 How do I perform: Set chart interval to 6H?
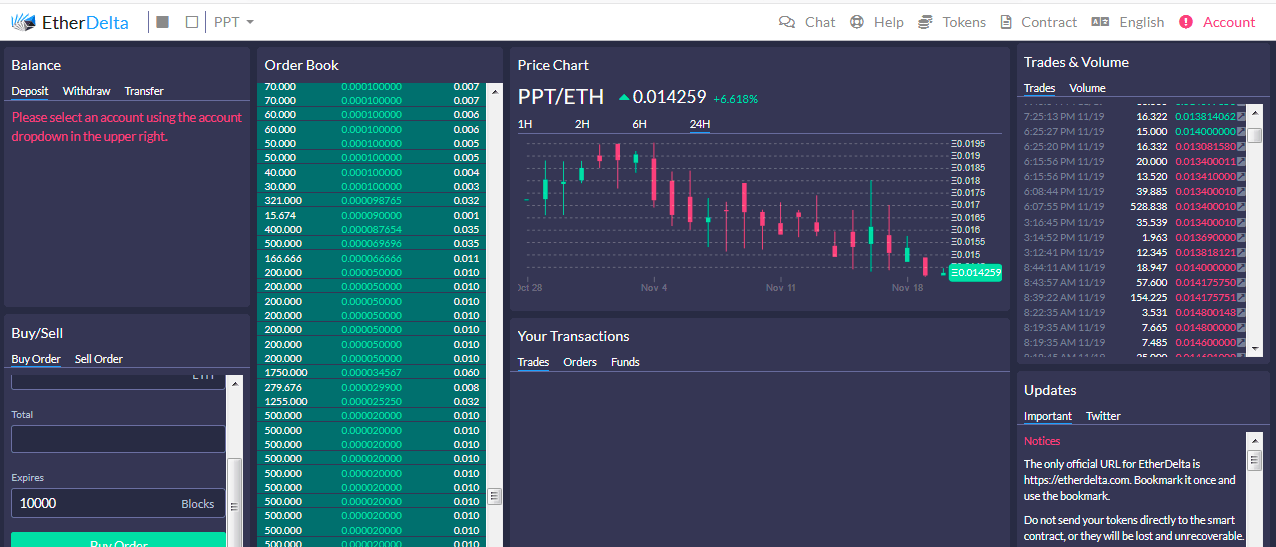click(640, 124)
